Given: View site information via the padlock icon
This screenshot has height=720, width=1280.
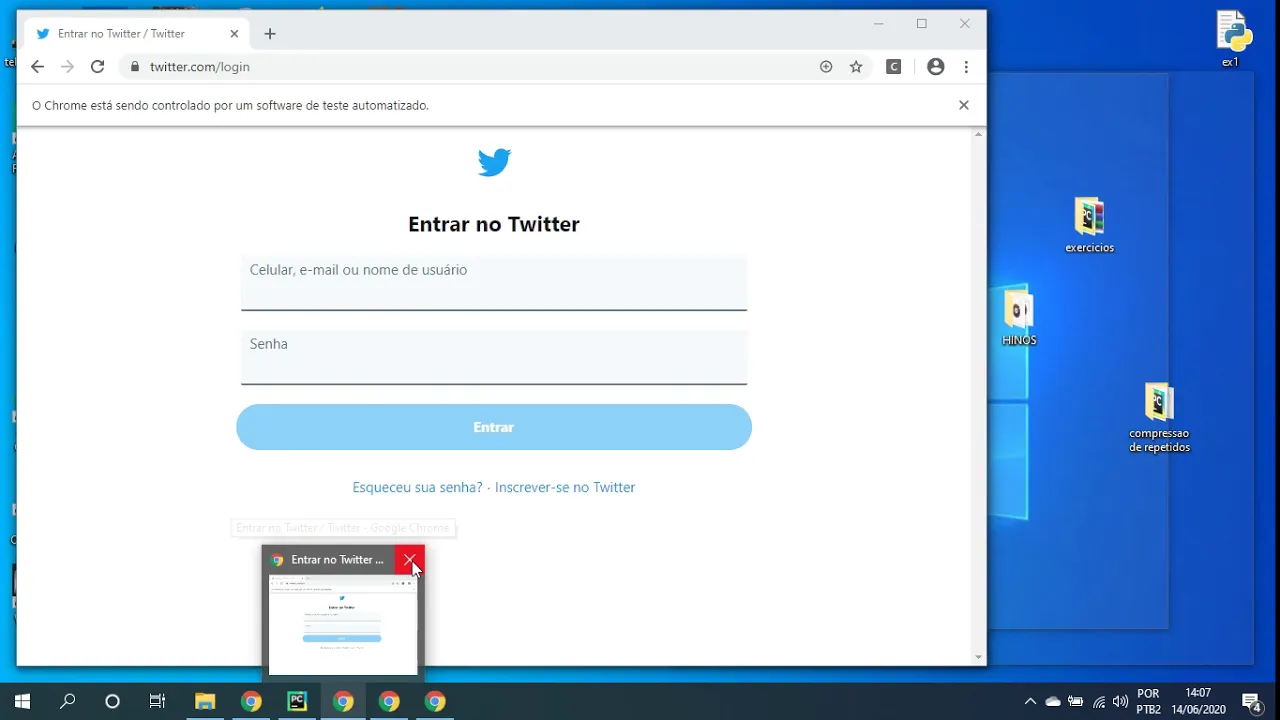Looking at the screenshot, I should point(134,67).
